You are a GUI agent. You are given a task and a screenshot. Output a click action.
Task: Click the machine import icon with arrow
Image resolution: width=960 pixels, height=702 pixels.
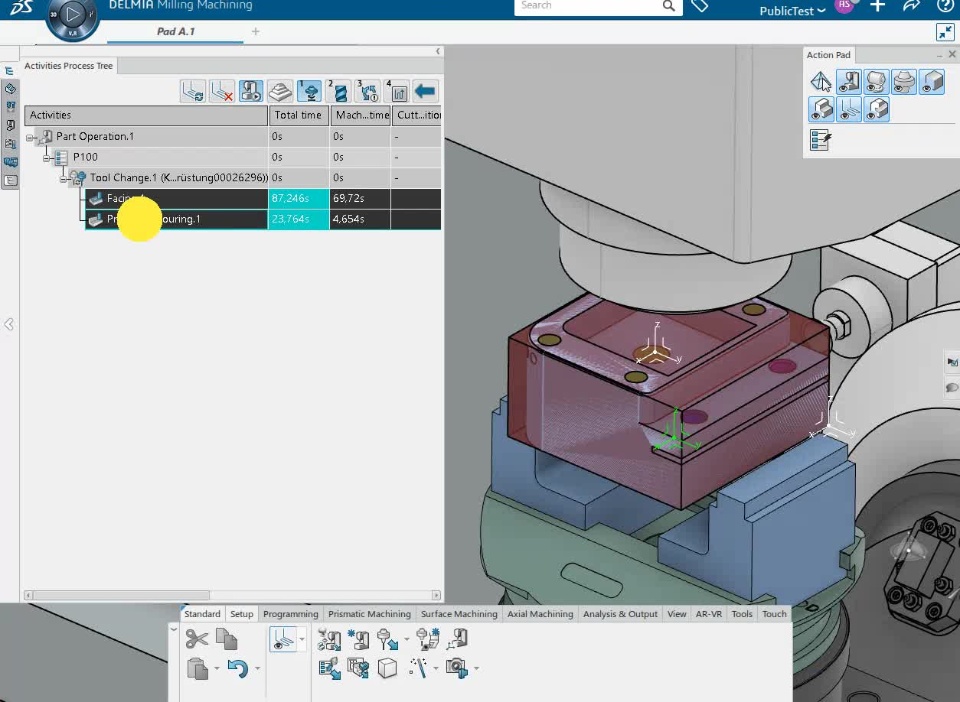click(329, 639)
